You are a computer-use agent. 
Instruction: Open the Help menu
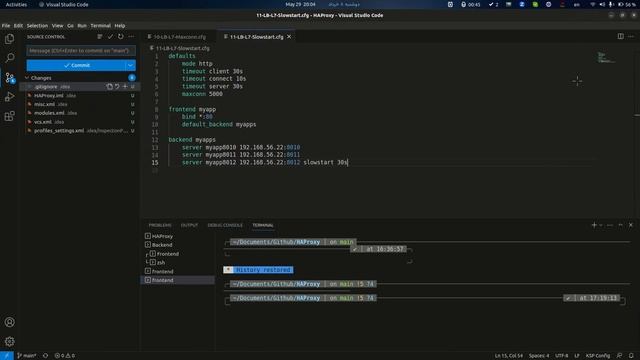[x=120, y=26]
